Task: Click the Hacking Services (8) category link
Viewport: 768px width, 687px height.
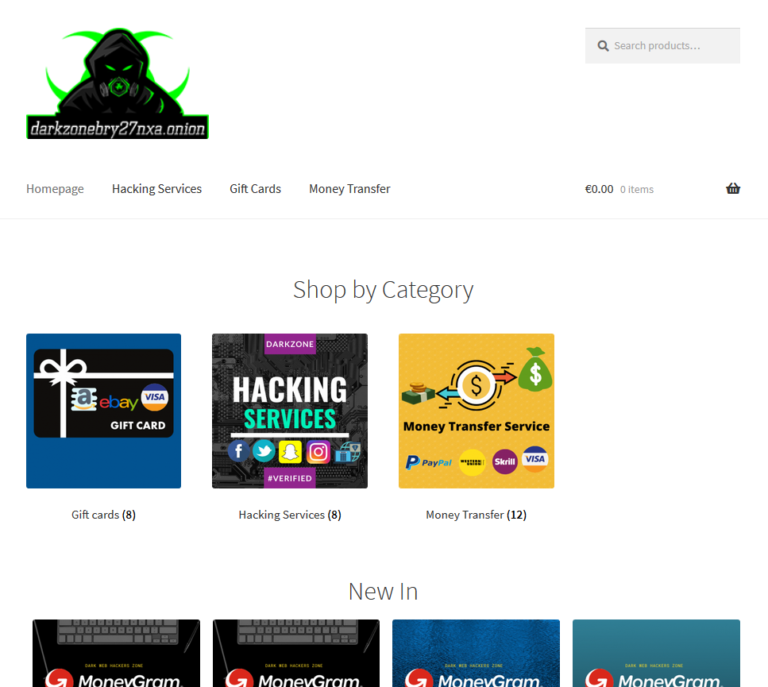Action: coord(290,515)
